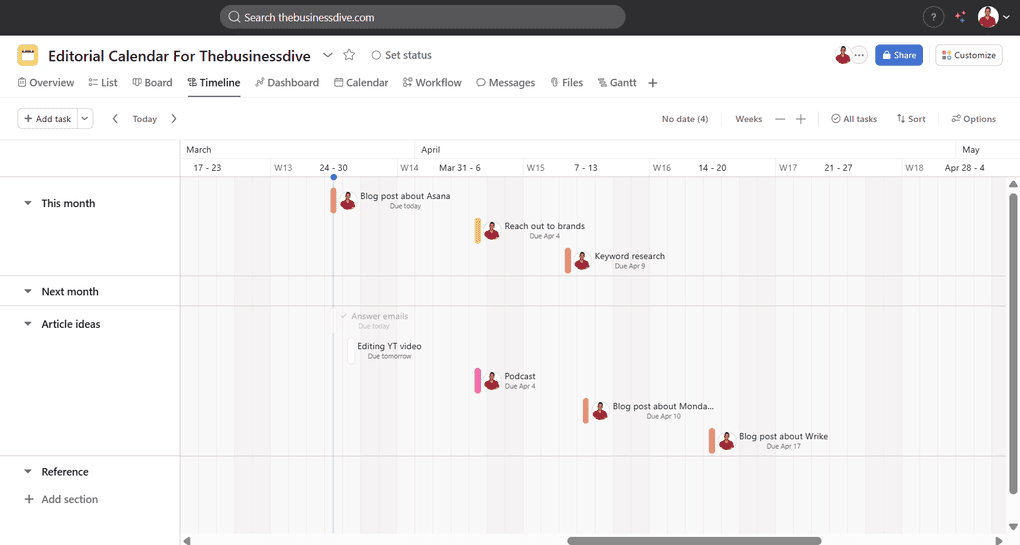Click the orange Blog post about Asana bar
Viewport: 1020px width, 545px height.
point(333,200)
